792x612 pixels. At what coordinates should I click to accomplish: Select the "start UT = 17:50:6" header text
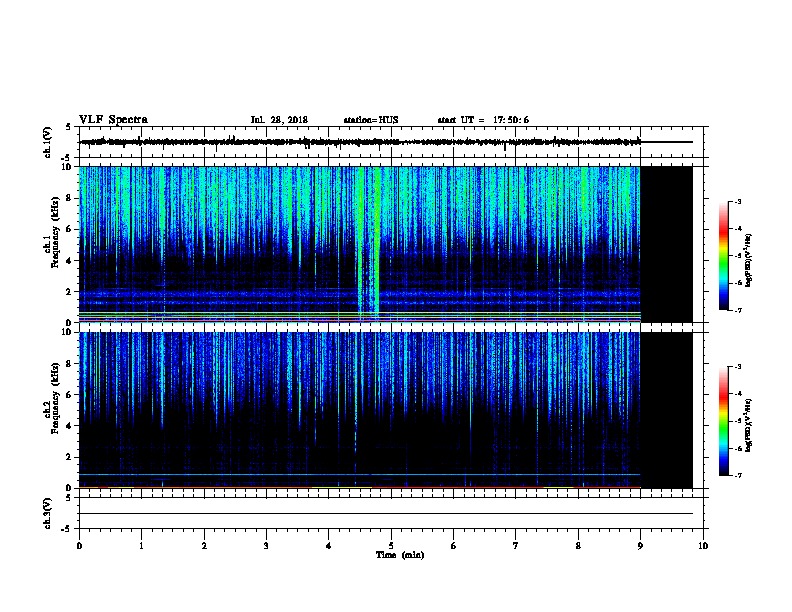click(x=483, y=120)
